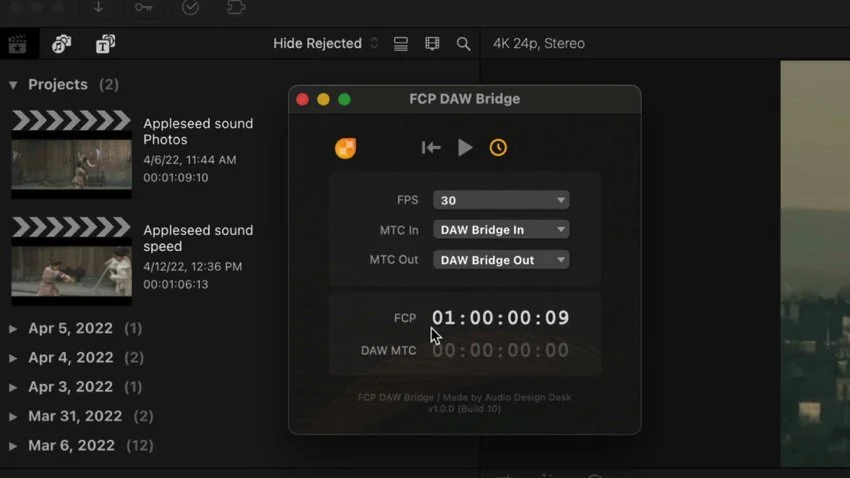Screen dimensions: 850x478
Task: Expand the Apr 4, 2022 group
Action: pyautogui.click(x=13, y=358)
